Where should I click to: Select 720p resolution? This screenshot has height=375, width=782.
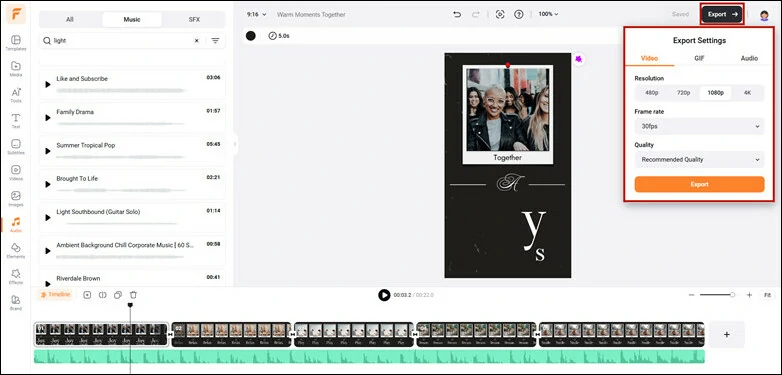(x=683, y=93)
